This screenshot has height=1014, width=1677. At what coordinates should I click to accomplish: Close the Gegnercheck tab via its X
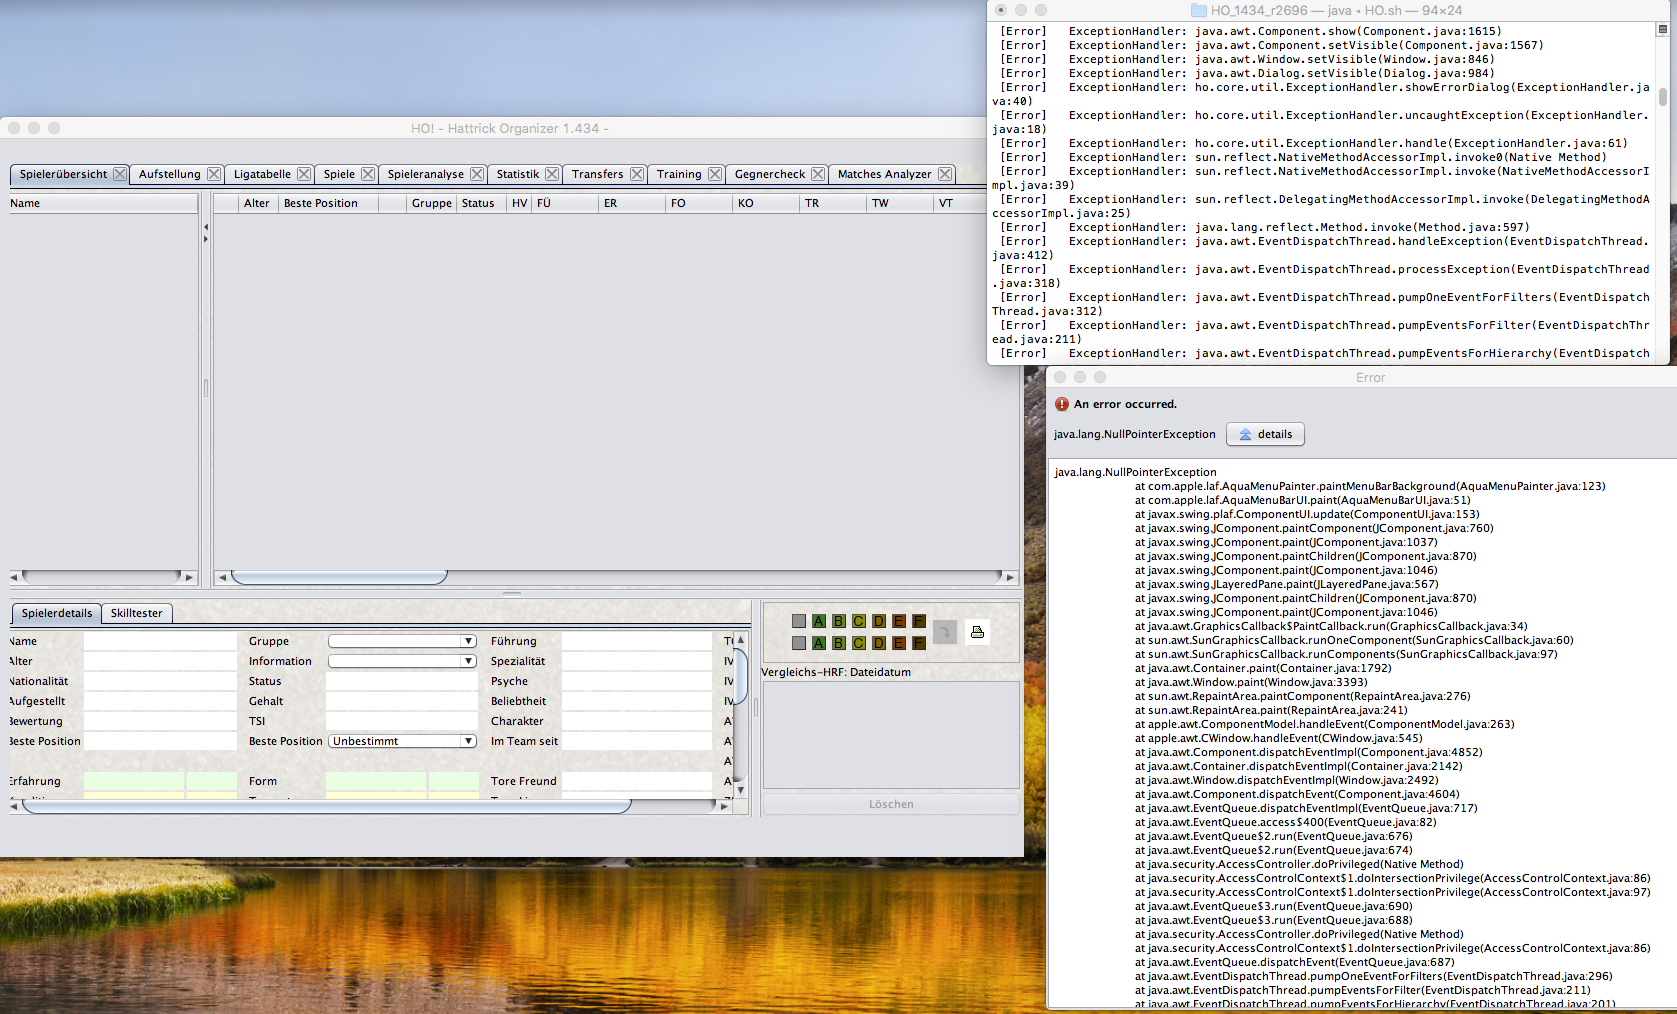(818, 174)
